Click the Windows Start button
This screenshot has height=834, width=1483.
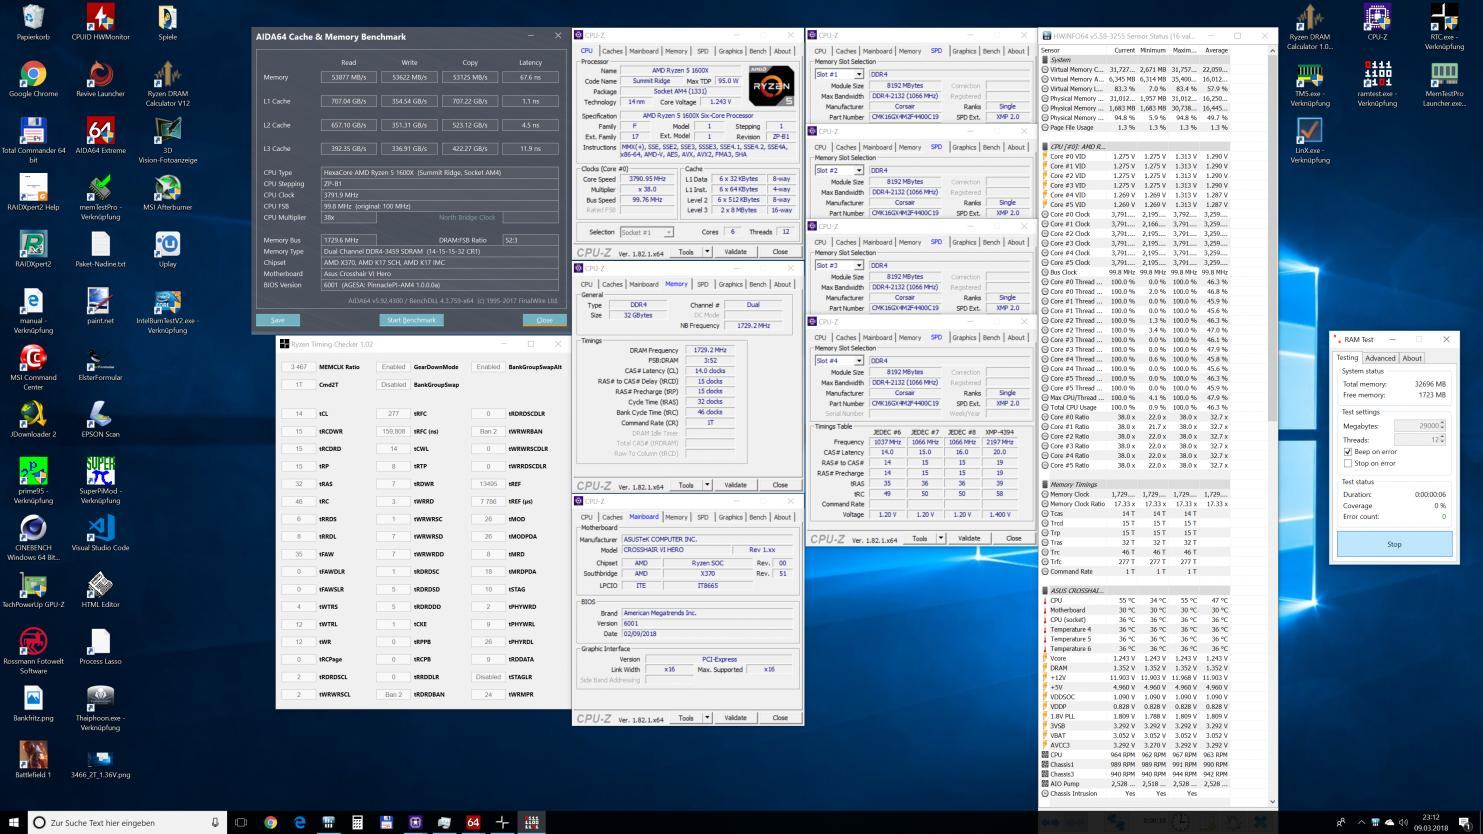14,822
